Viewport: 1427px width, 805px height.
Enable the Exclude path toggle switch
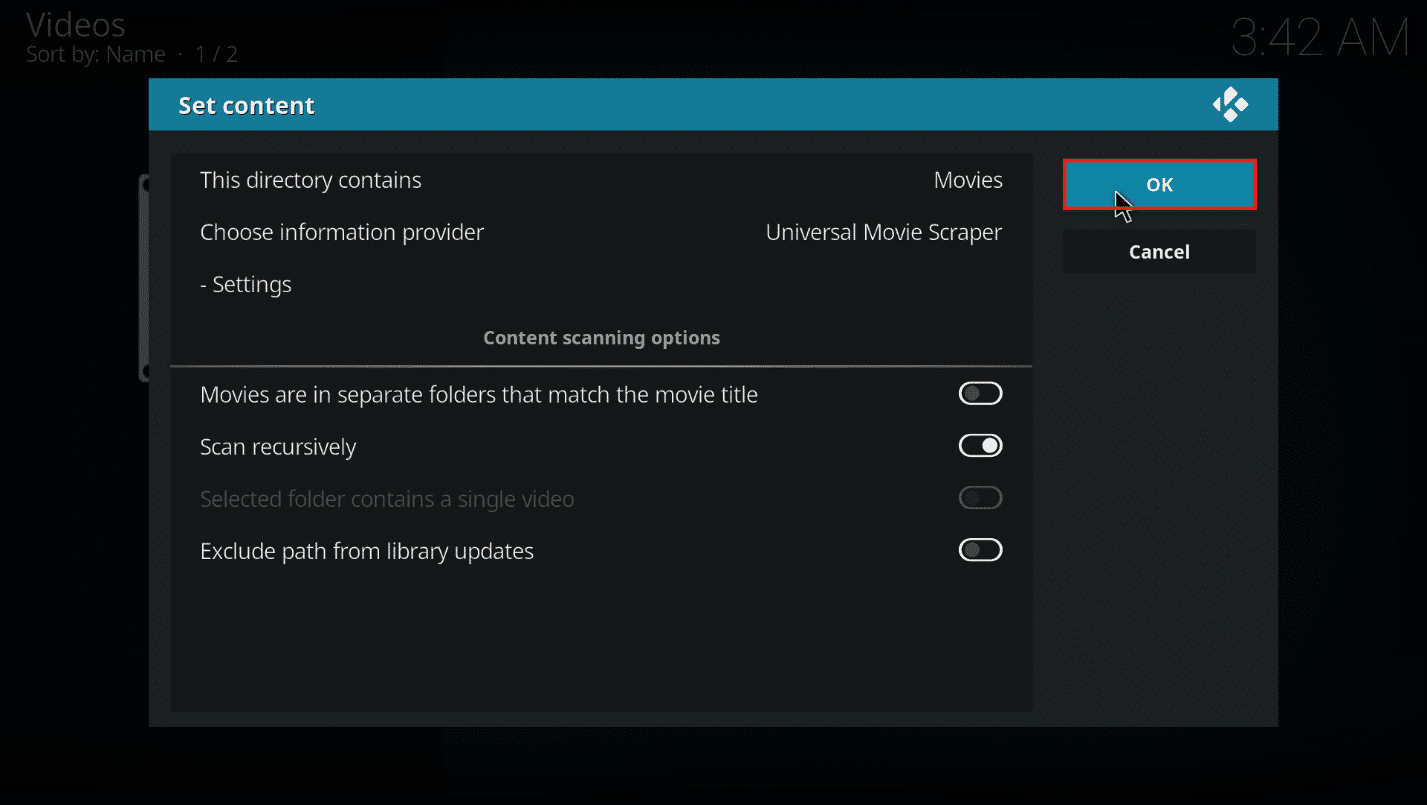pyautogui.click(x=980, y=550)
